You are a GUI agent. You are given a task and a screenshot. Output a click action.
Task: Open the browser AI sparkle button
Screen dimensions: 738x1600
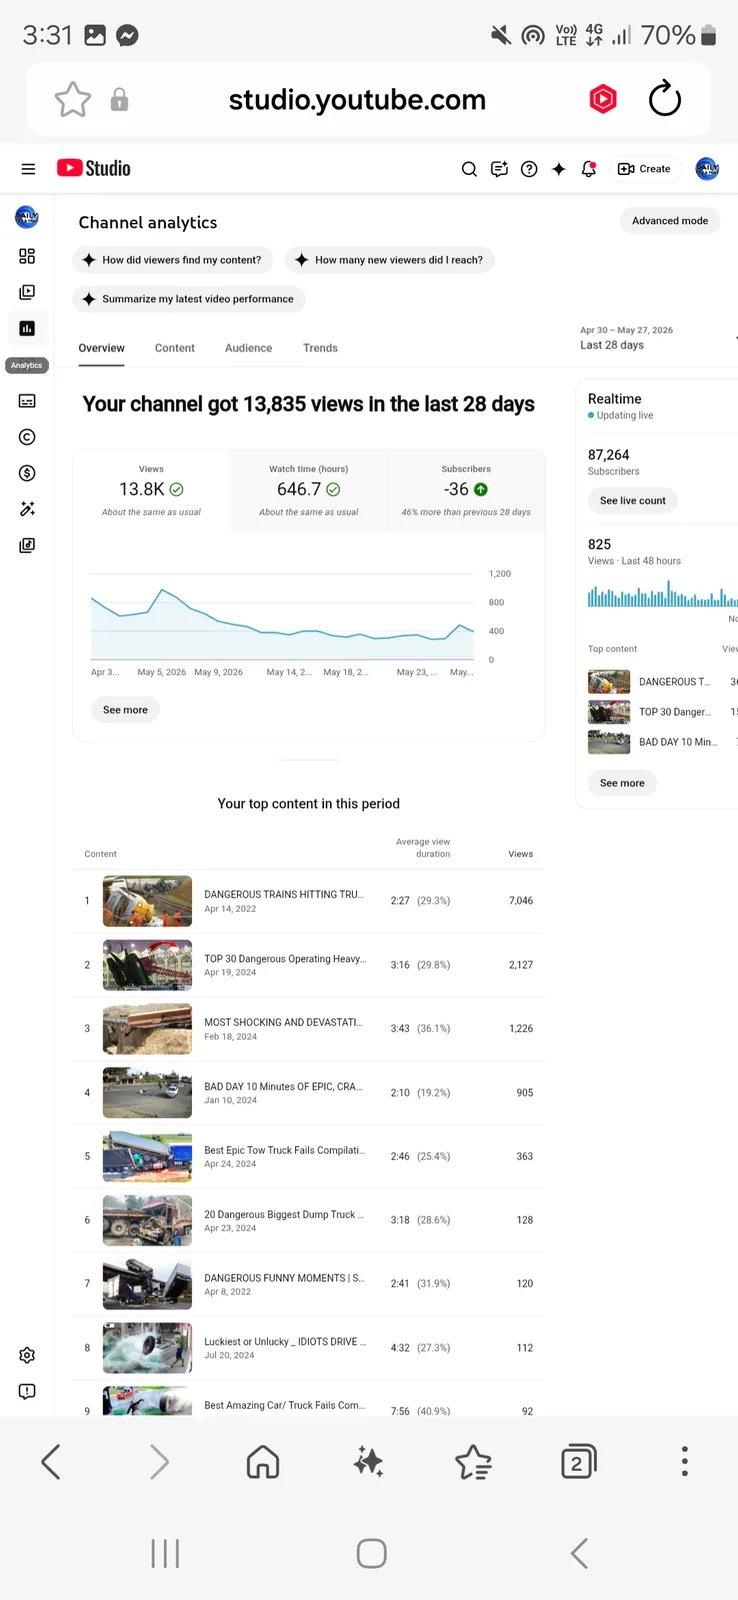click(369, 1462)
